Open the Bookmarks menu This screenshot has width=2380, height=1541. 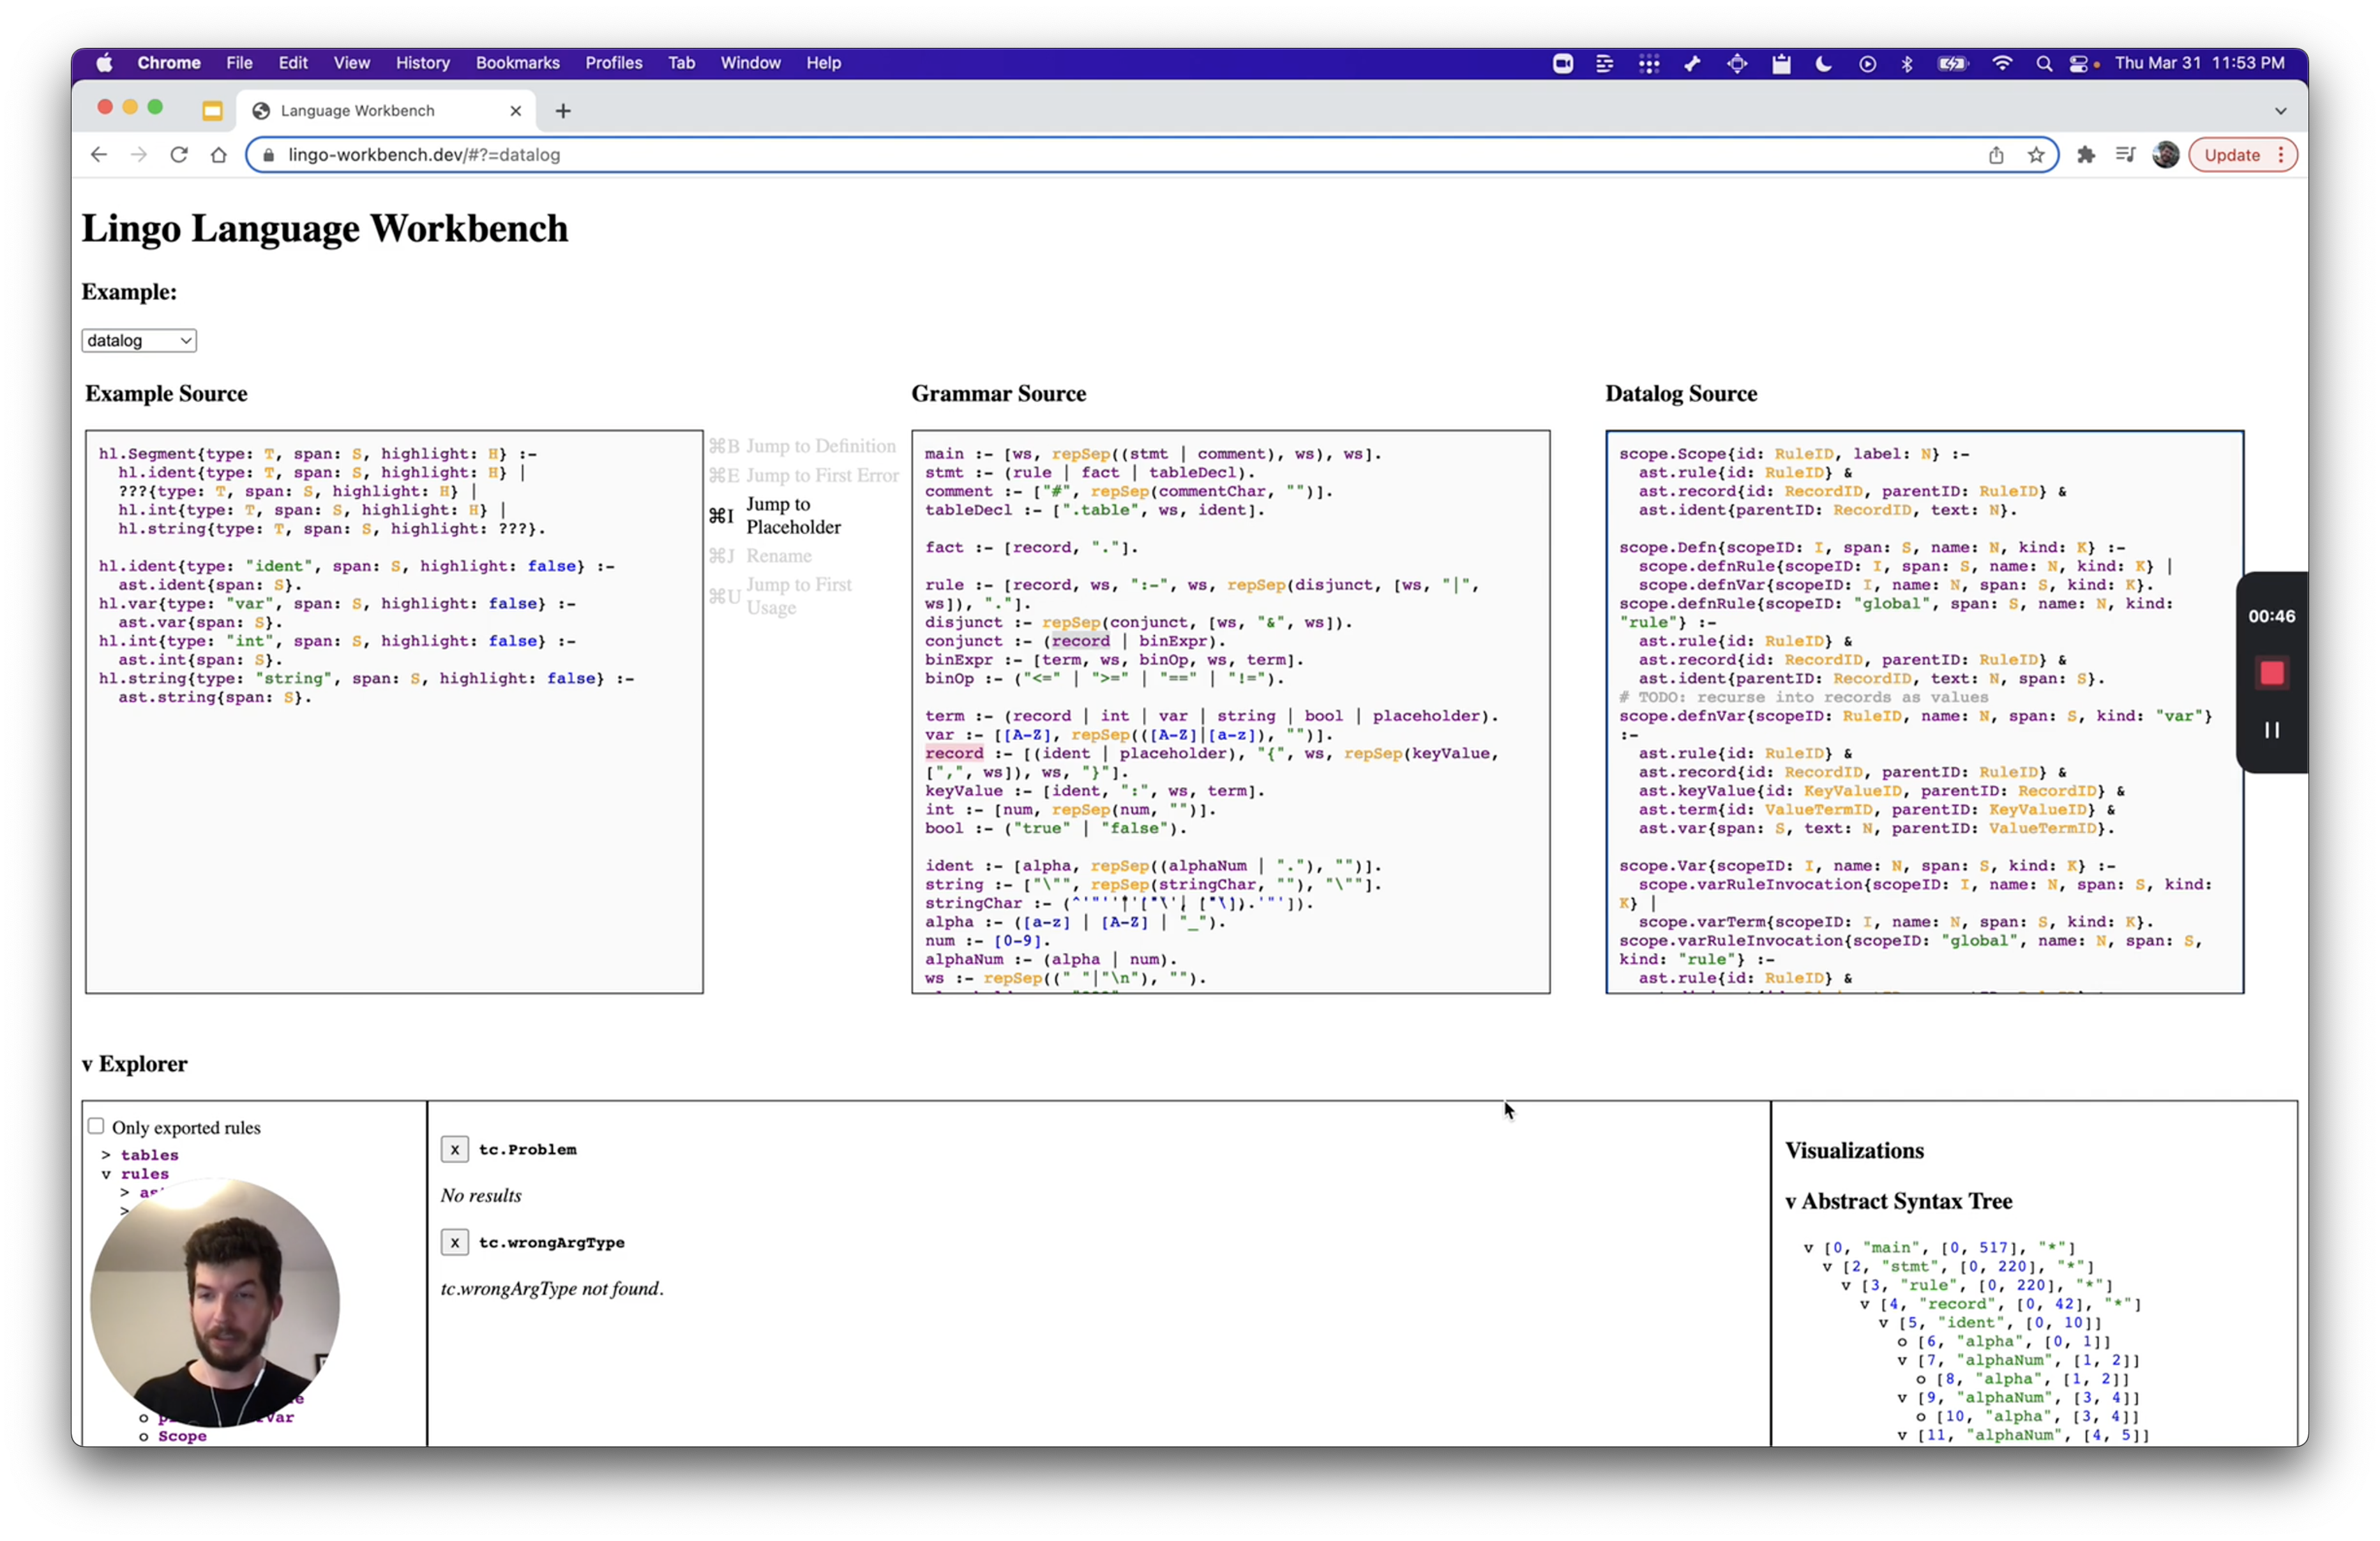[517, 63]
